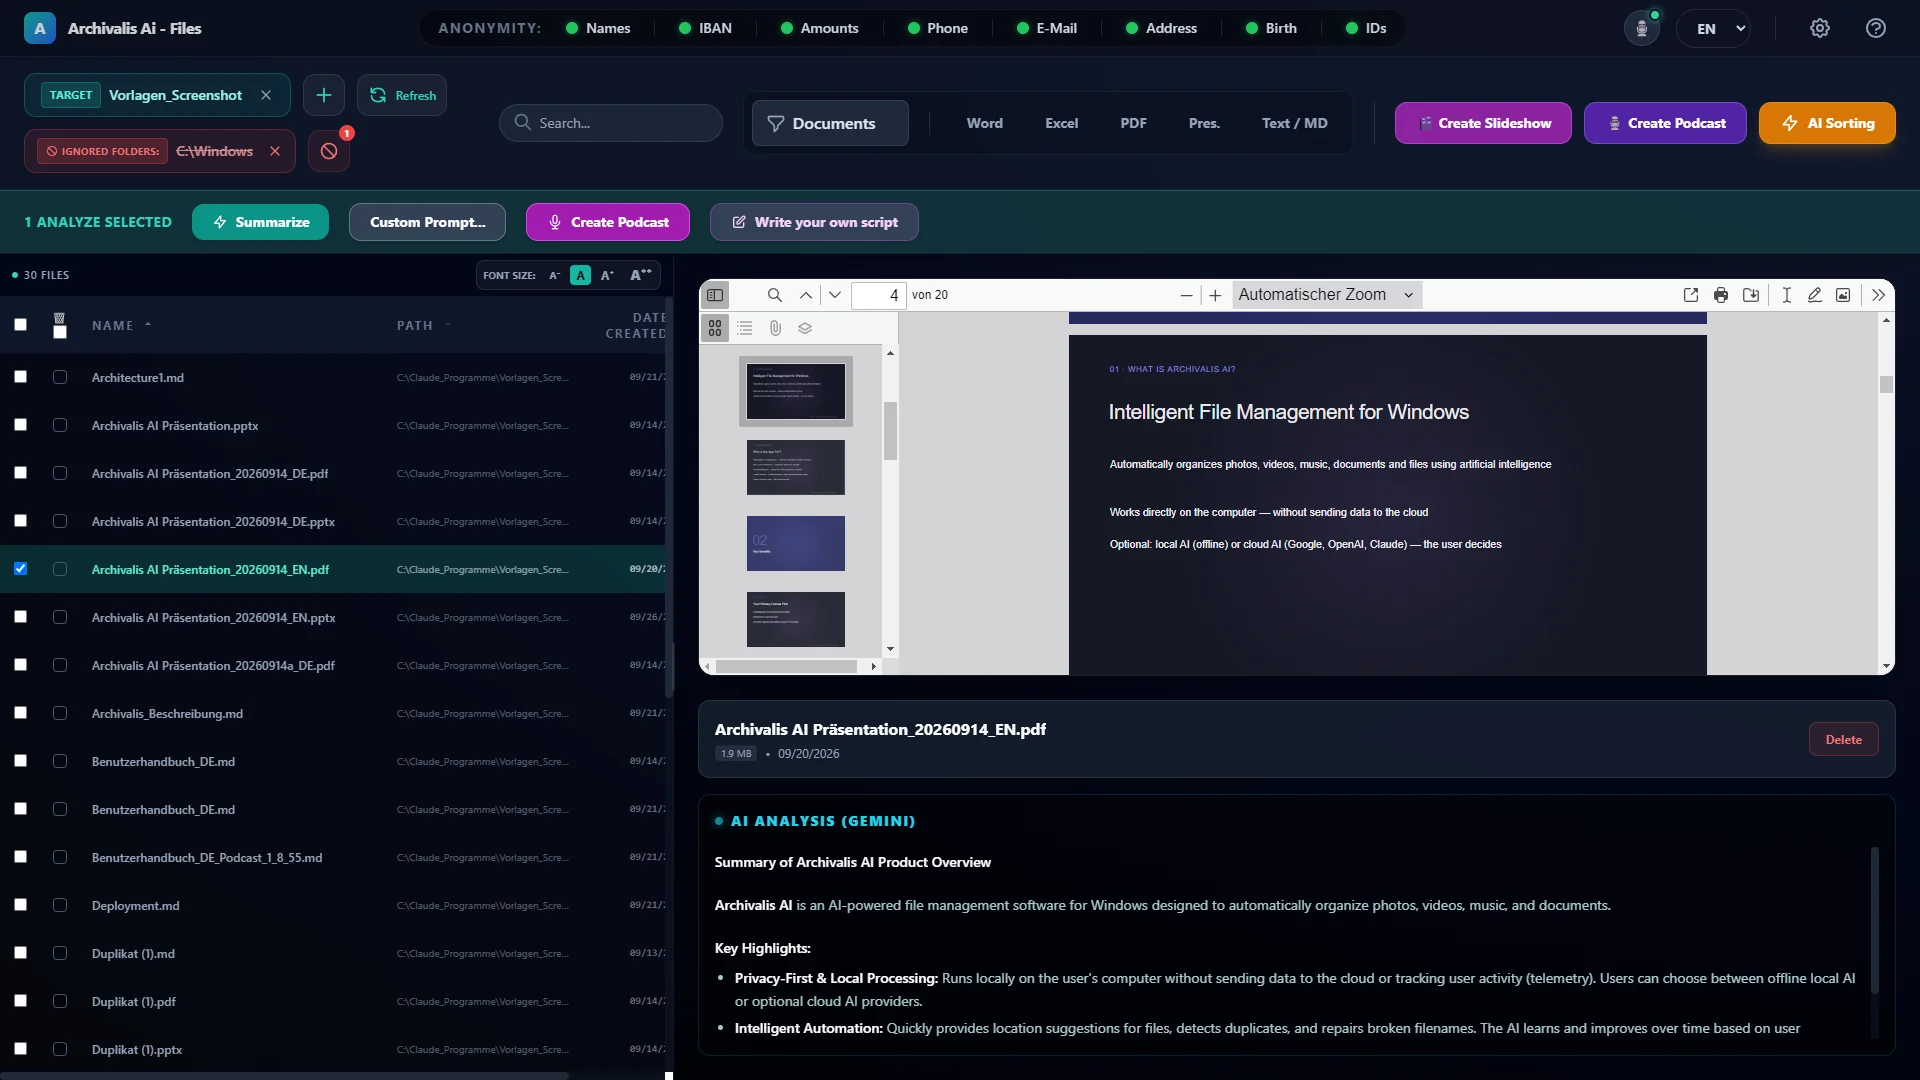1920x1080 pixels.
Task: Click Summarize for selected file
Action: coord(260,222)
